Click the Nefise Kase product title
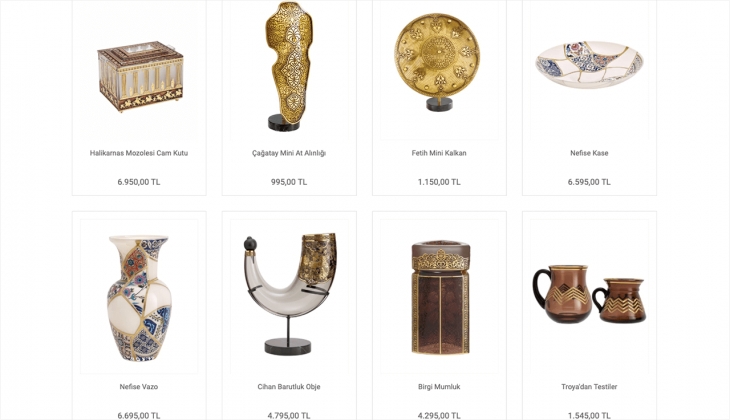The image size is (730, 420). click(x=589, y=153)
